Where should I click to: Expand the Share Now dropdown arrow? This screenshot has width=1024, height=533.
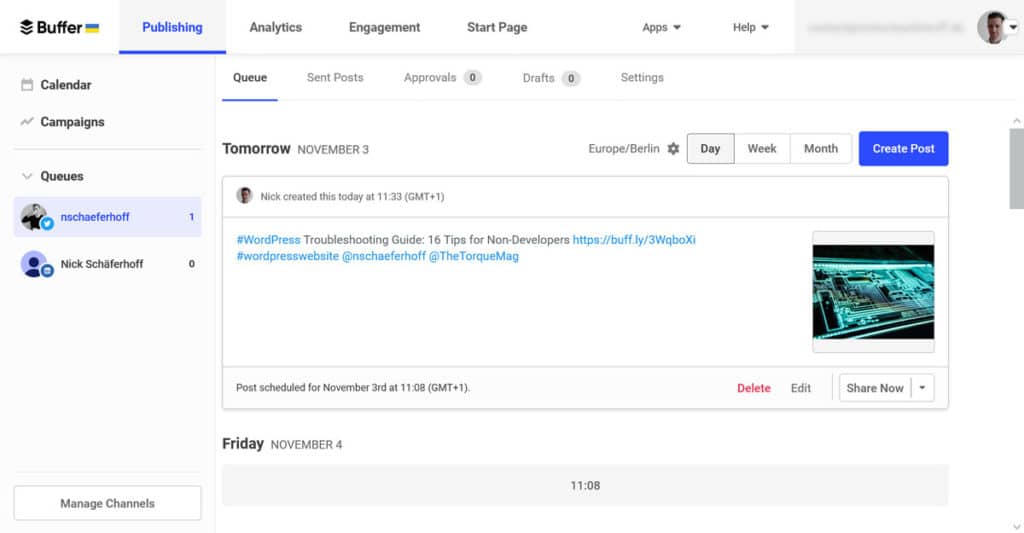[x=922, y=388]
